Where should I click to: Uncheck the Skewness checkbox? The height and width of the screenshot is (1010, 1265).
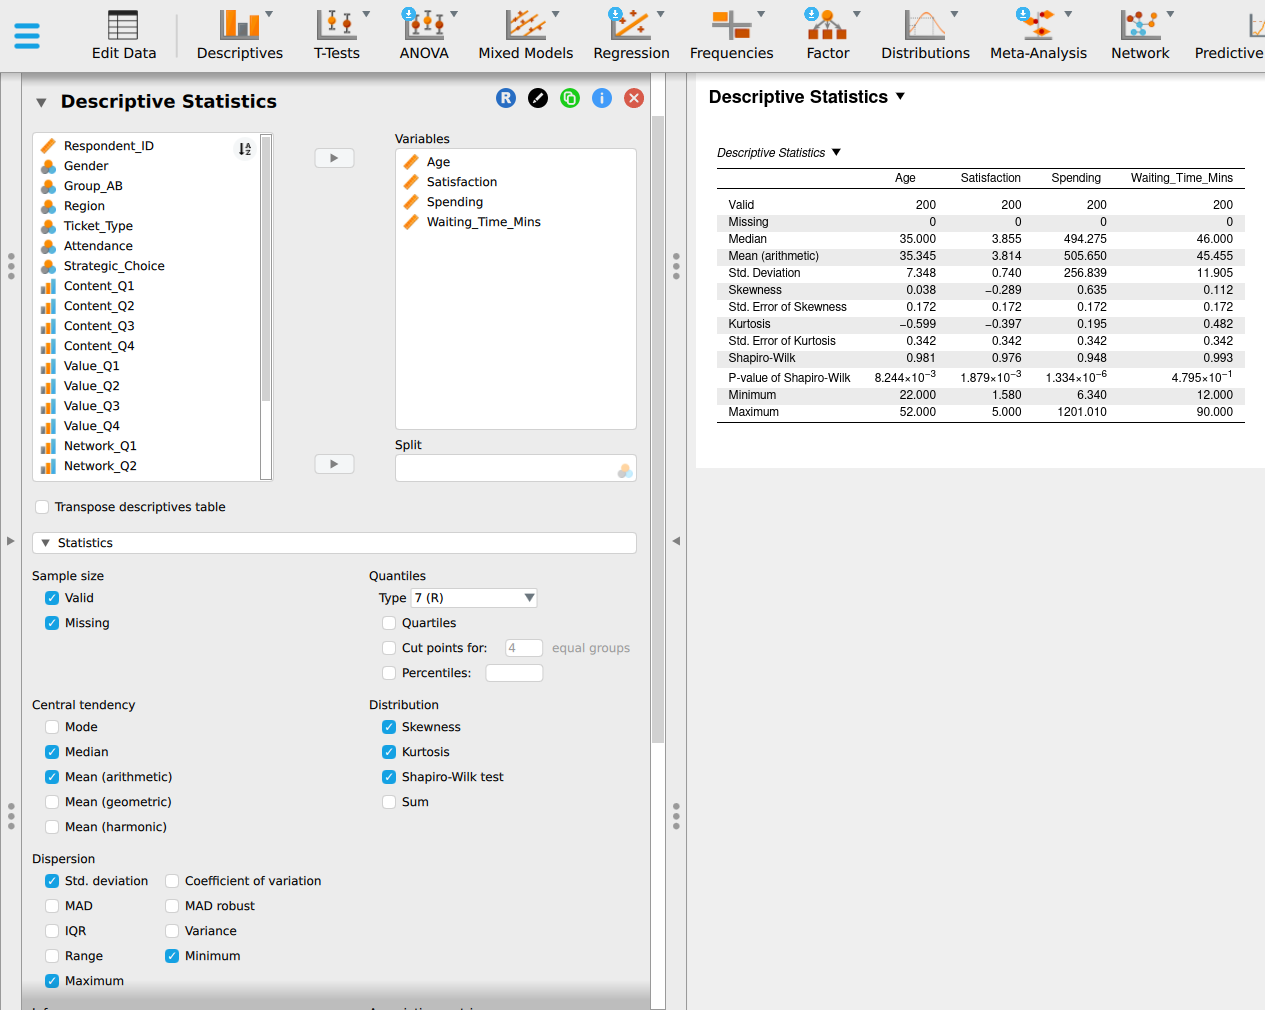389,727
